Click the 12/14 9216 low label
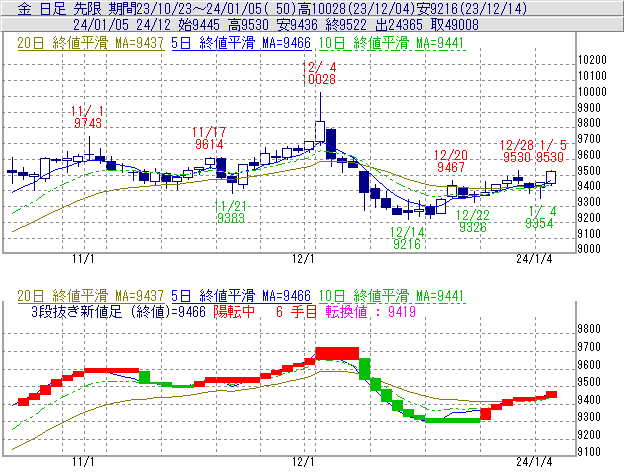624x475 pixels. [407, 238]
